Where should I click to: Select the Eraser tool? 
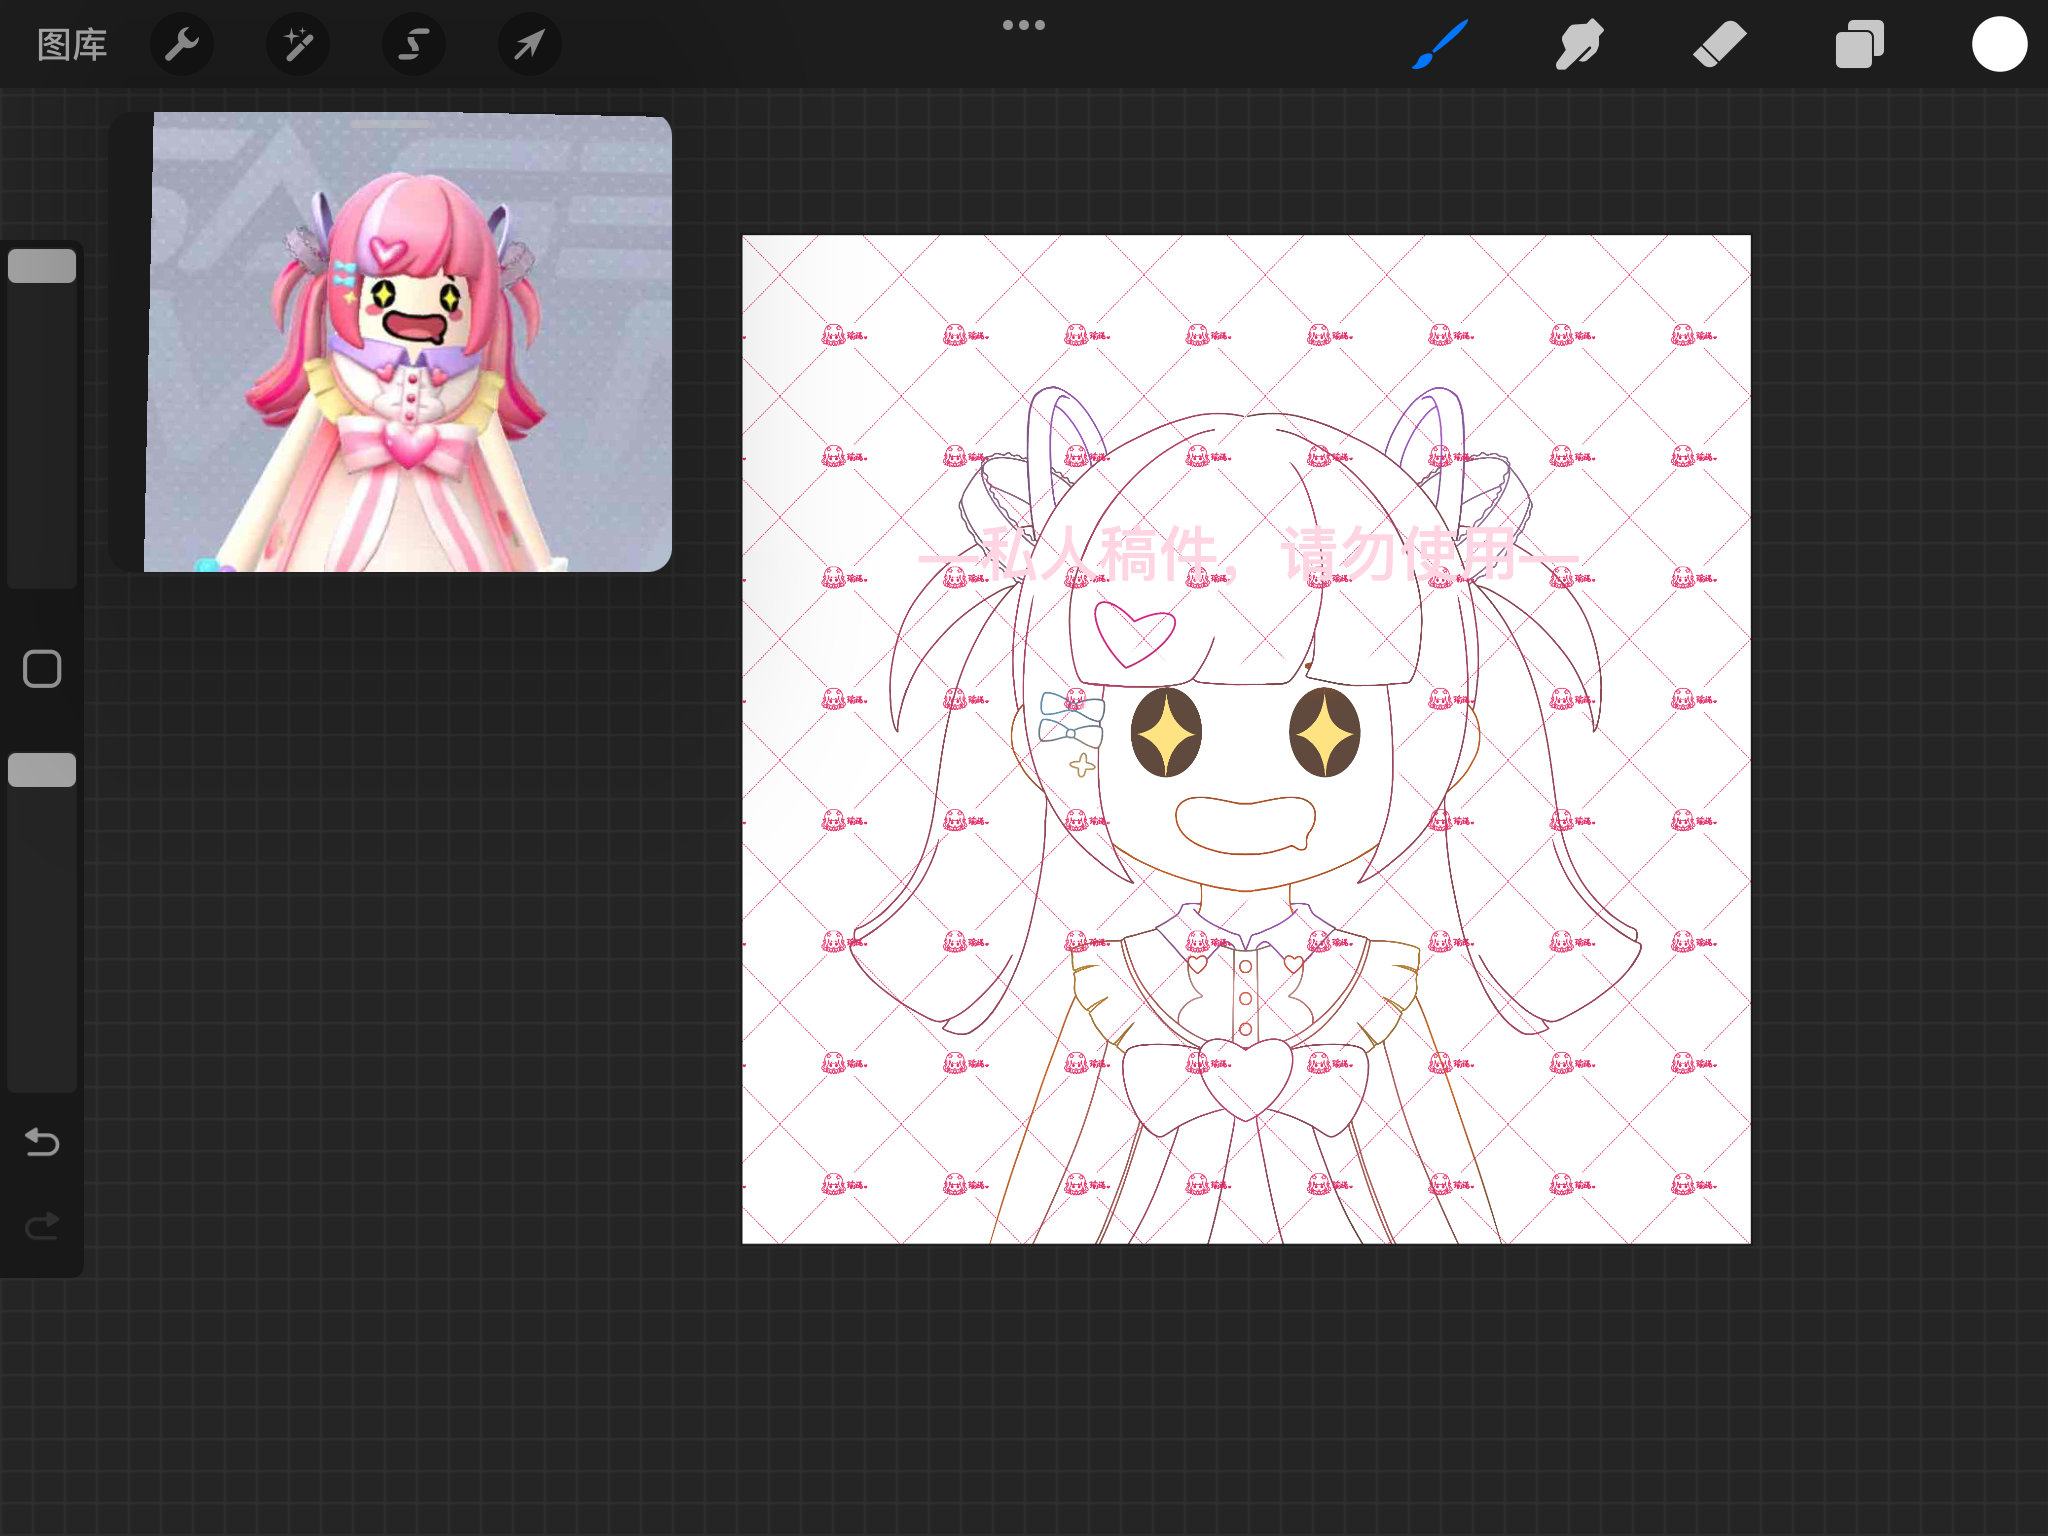click(x=1720, y=45)
